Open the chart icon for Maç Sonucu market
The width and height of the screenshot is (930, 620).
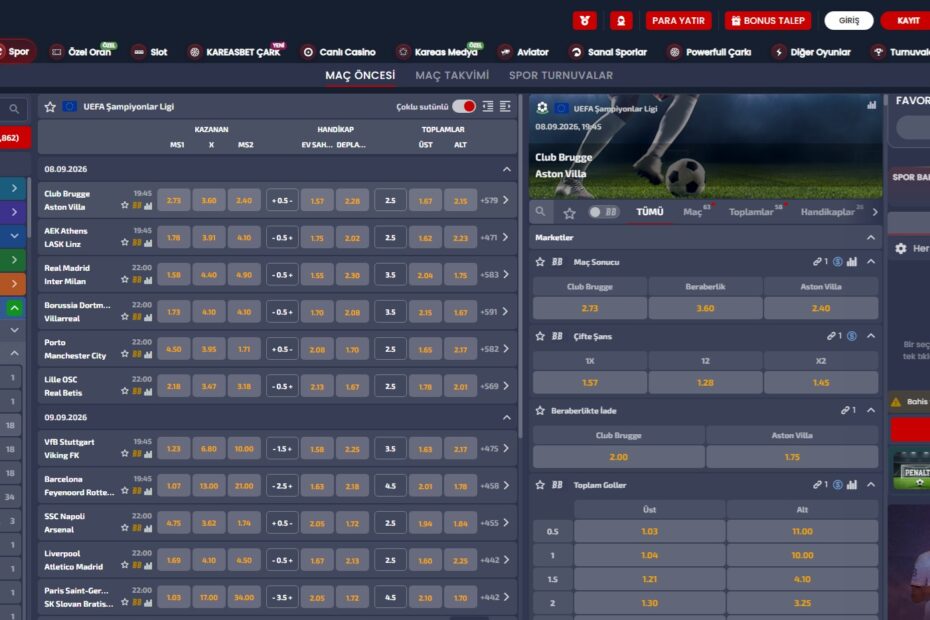pos(852,262)
